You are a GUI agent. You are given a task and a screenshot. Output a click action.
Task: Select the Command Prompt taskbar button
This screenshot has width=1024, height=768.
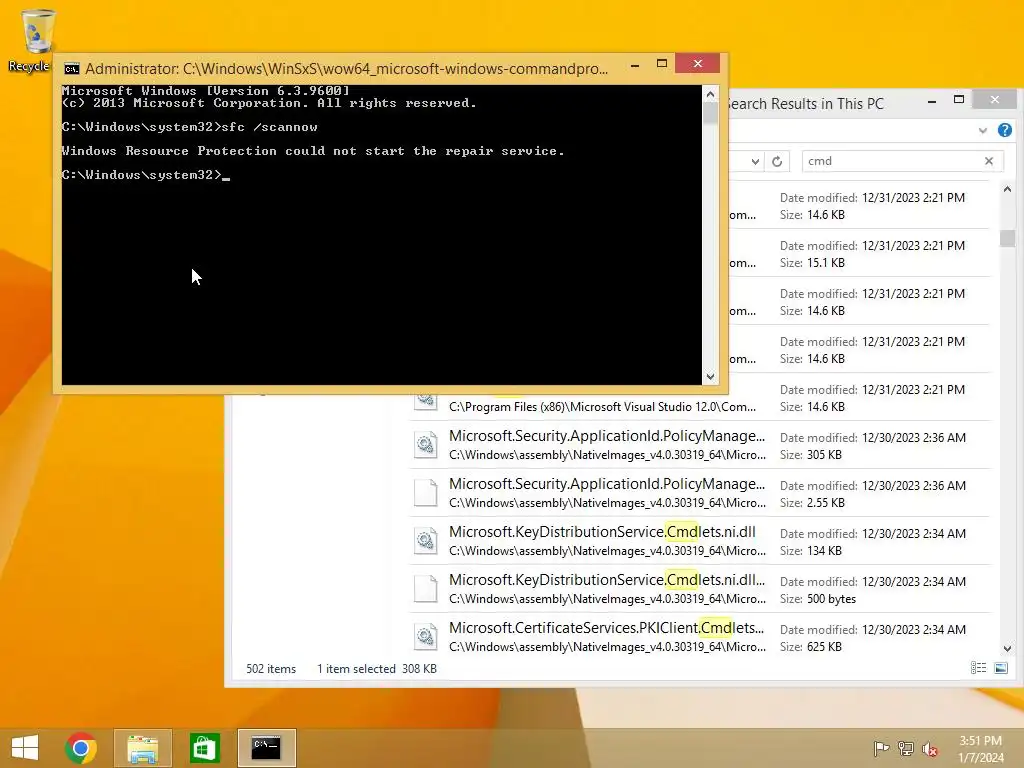pos(266,748)
